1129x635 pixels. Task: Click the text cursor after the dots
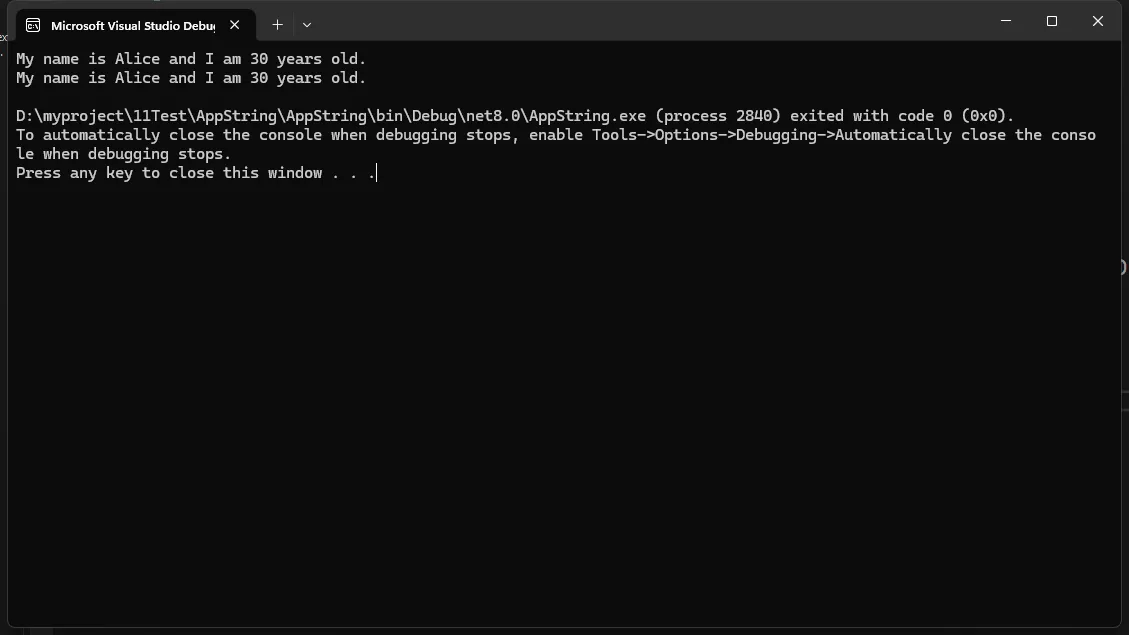377,173
